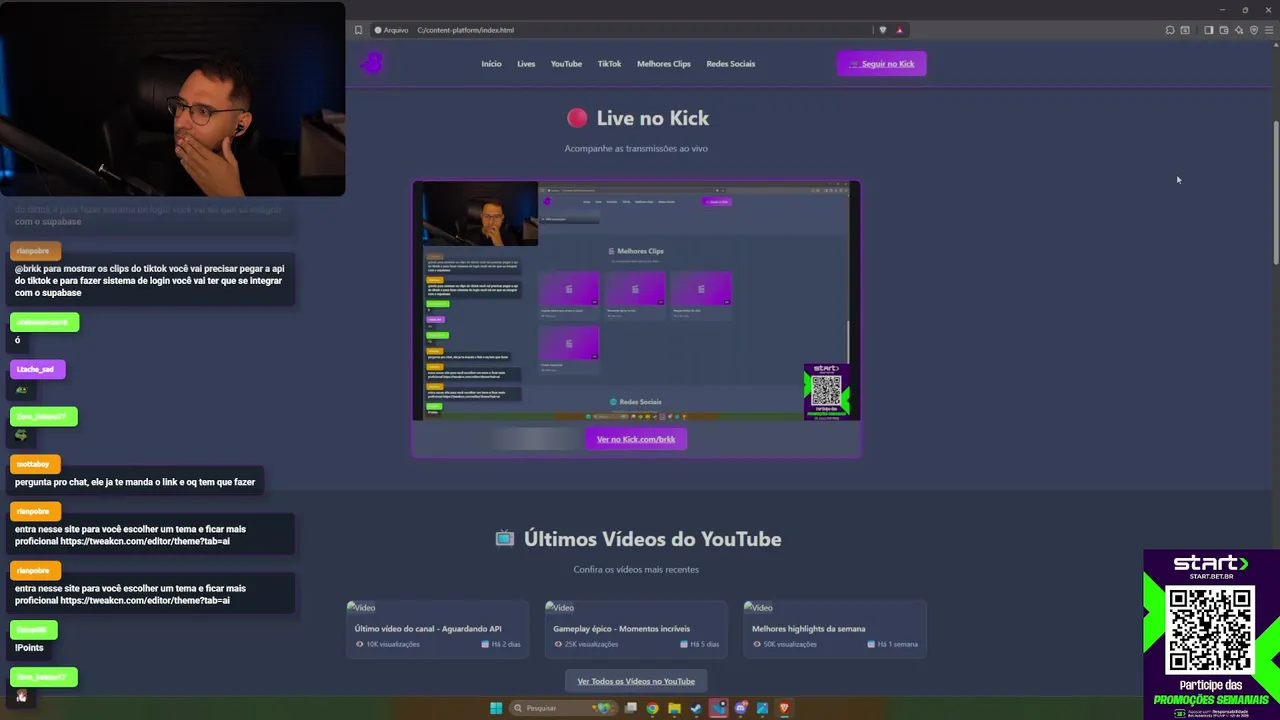Open video Gameplay épico - Momentos incríveis

(x=636, y=629)
